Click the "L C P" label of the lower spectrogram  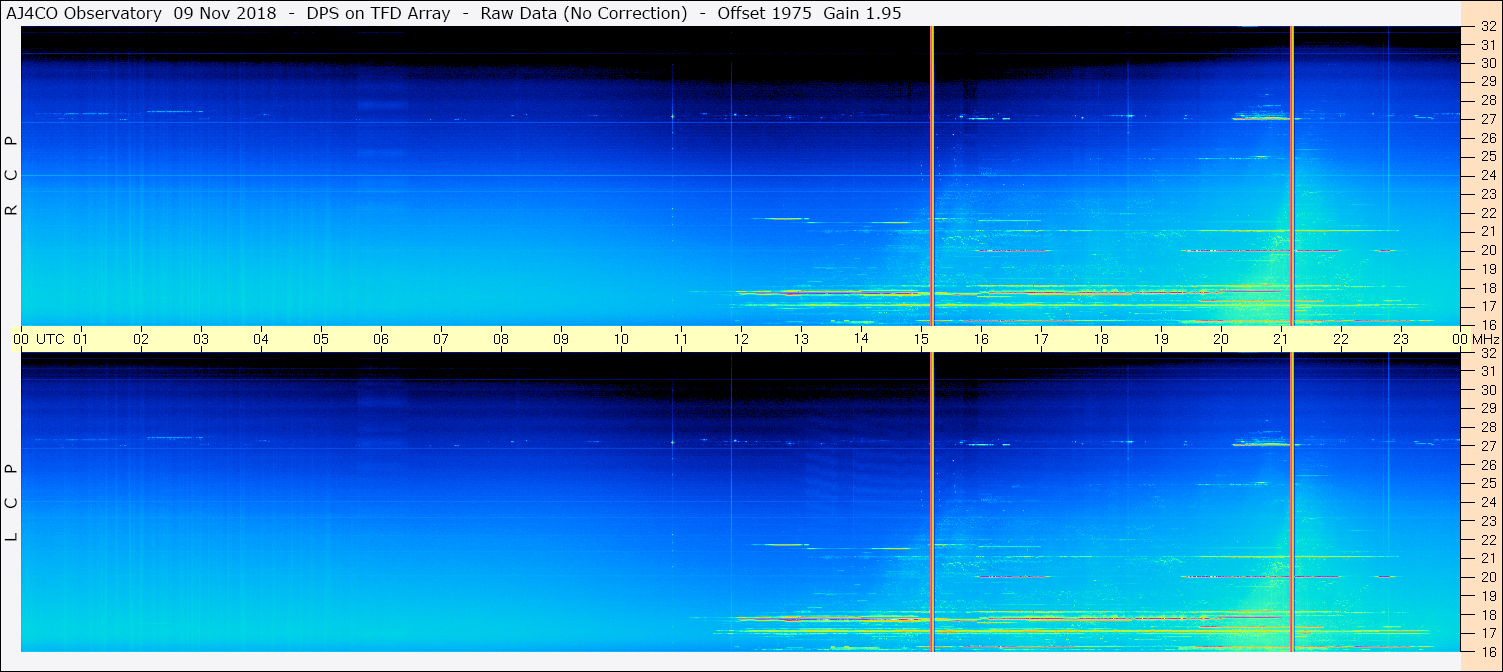point(11,503)
